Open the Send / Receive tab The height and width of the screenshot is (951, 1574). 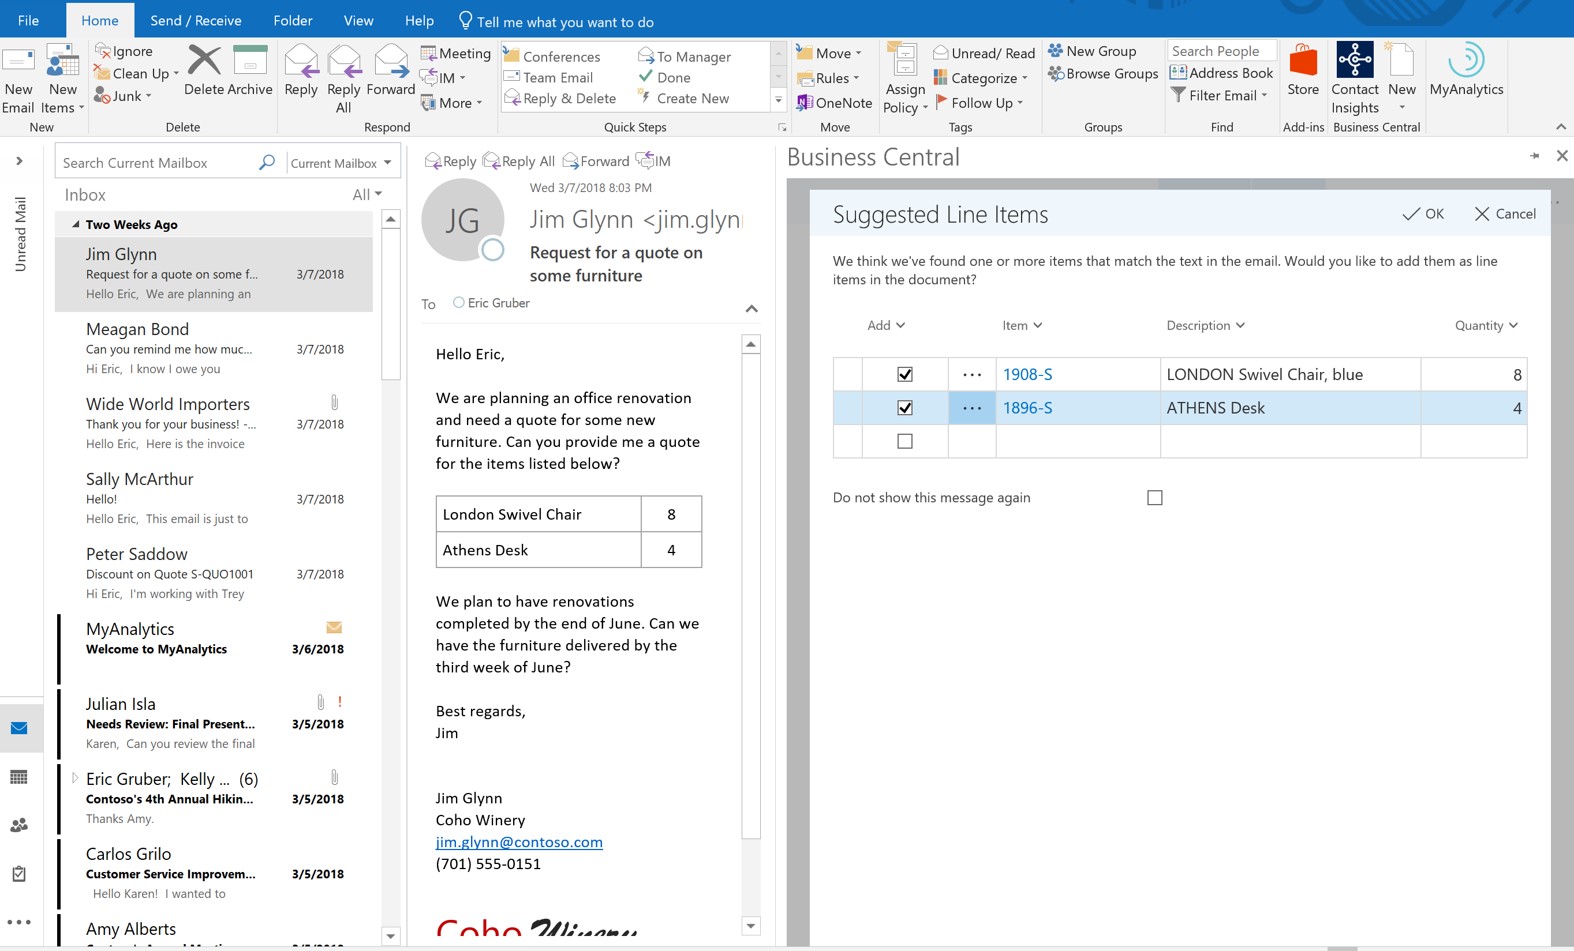(x=196, y=20)
